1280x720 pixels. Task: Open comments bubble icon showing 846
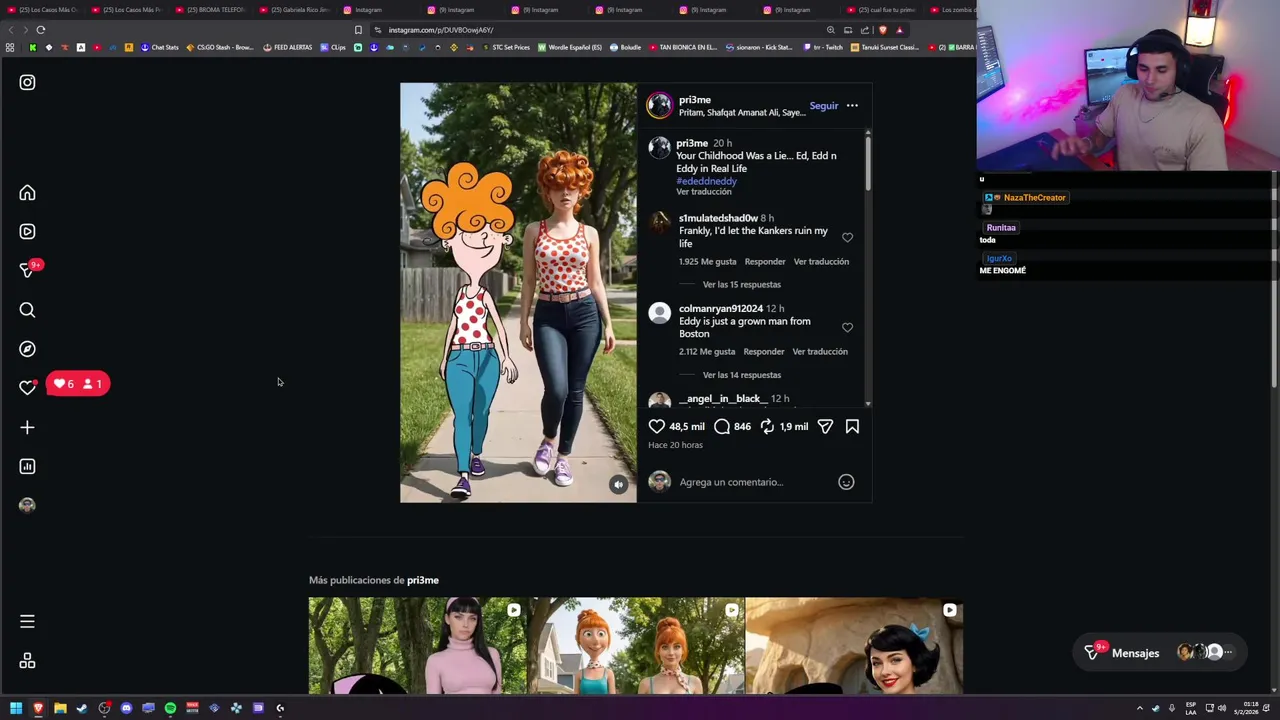pyautogui.click(x=722, y=427)
